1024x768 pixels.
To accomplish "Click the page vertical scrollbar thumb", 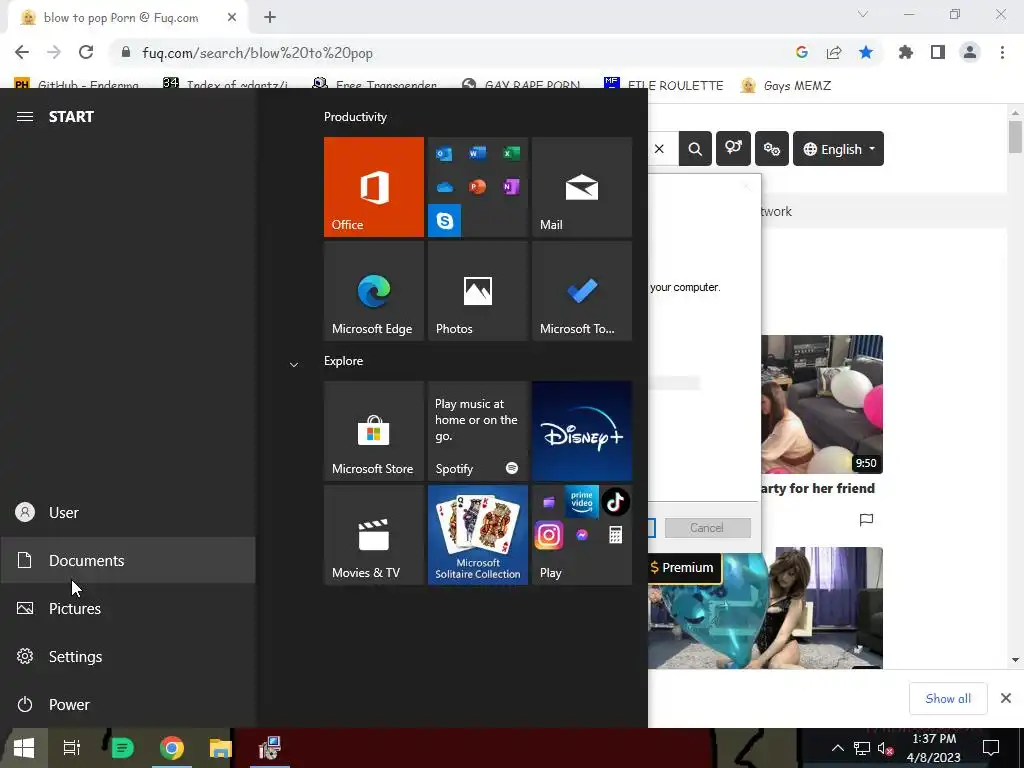I will click(1015, 137).
